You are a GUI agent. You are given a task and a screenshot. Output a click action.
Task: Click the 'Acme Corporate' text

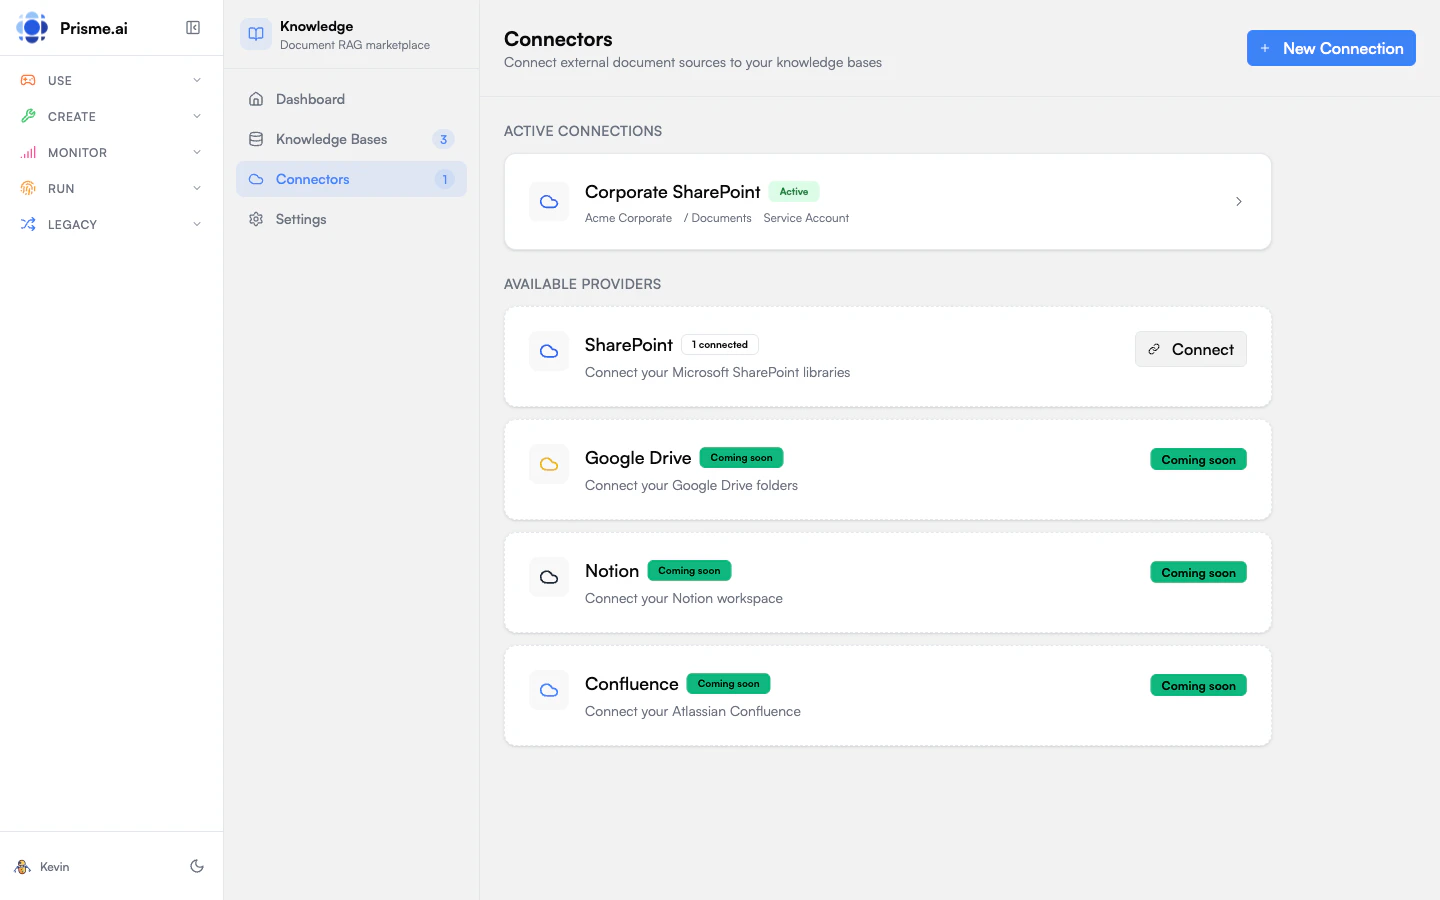628,218
